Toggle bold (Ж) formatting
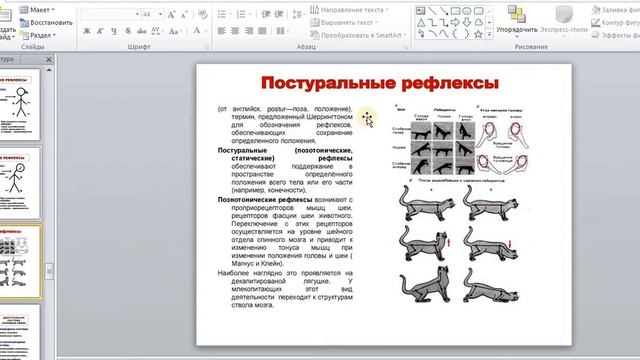This screenshot has width=640, height=360. [87, 31]
